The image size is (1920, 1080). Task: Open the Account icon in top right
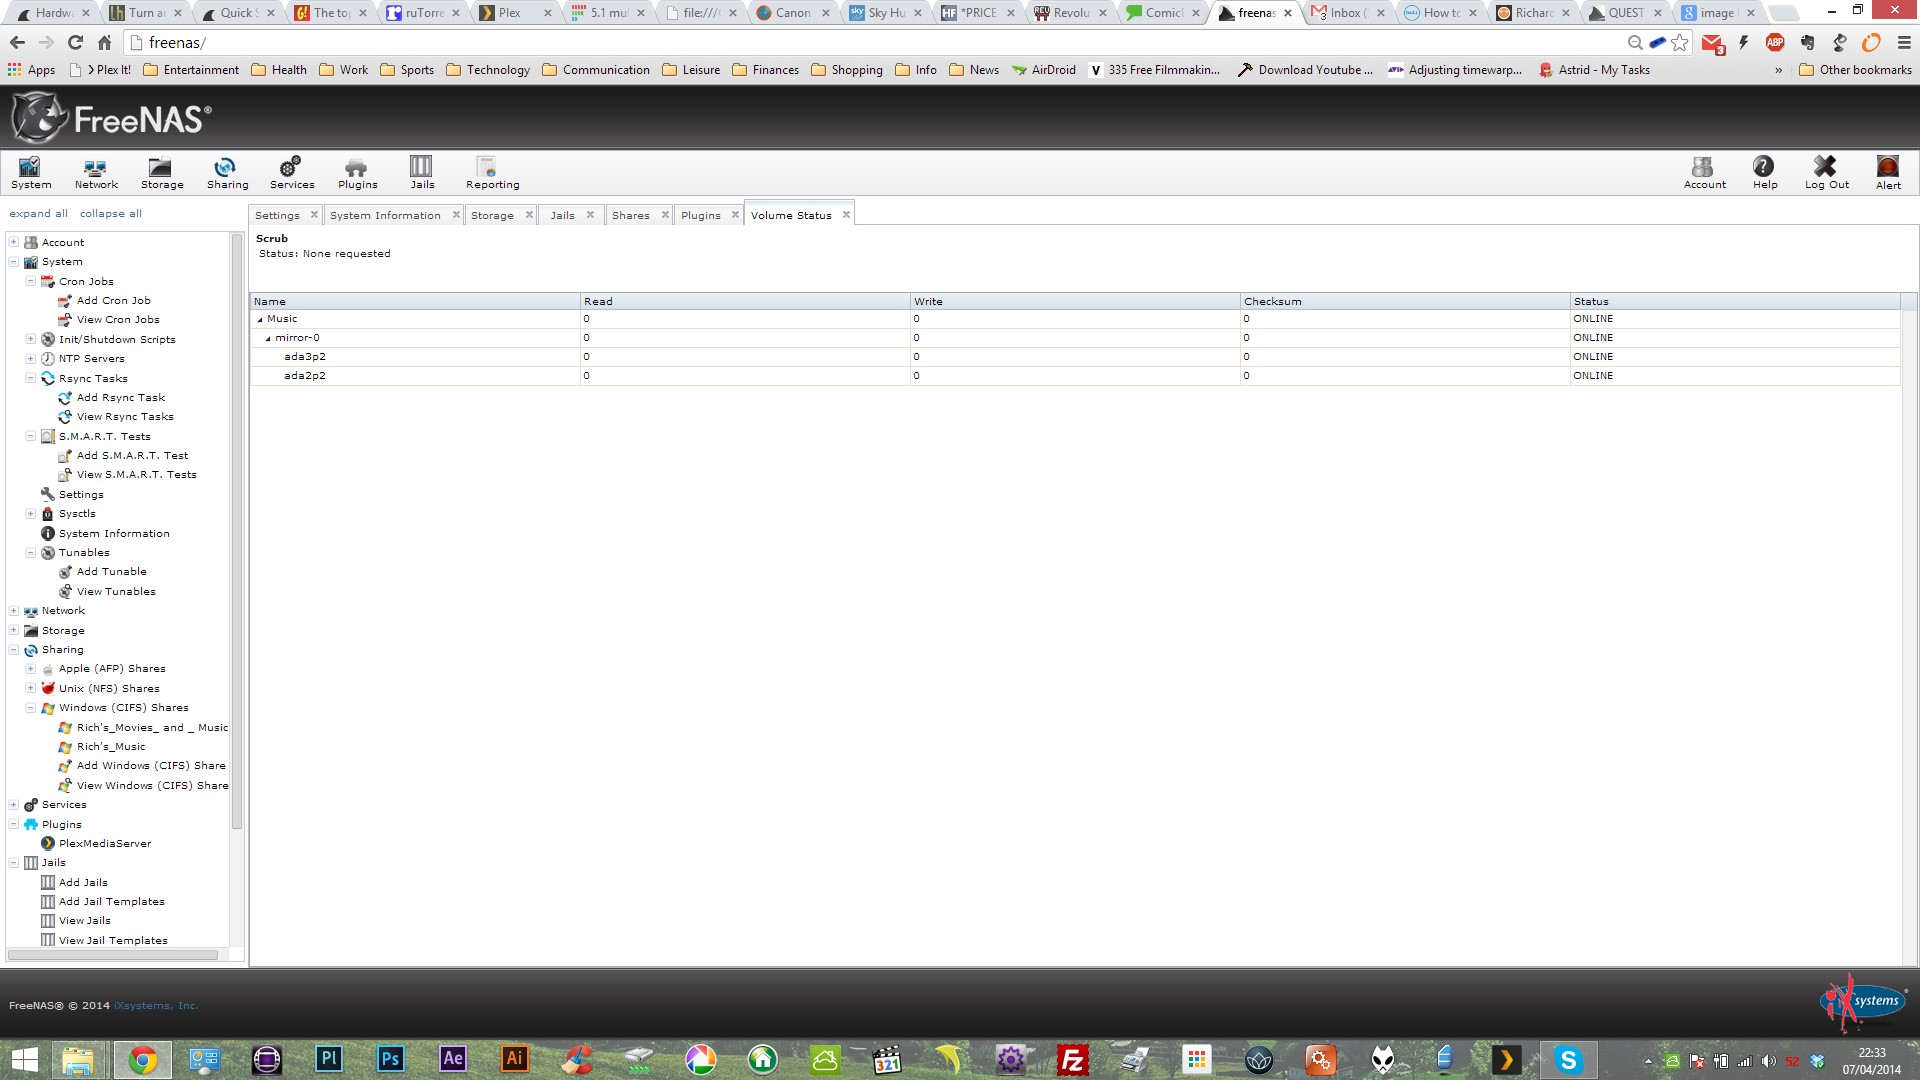(1704, 173)
